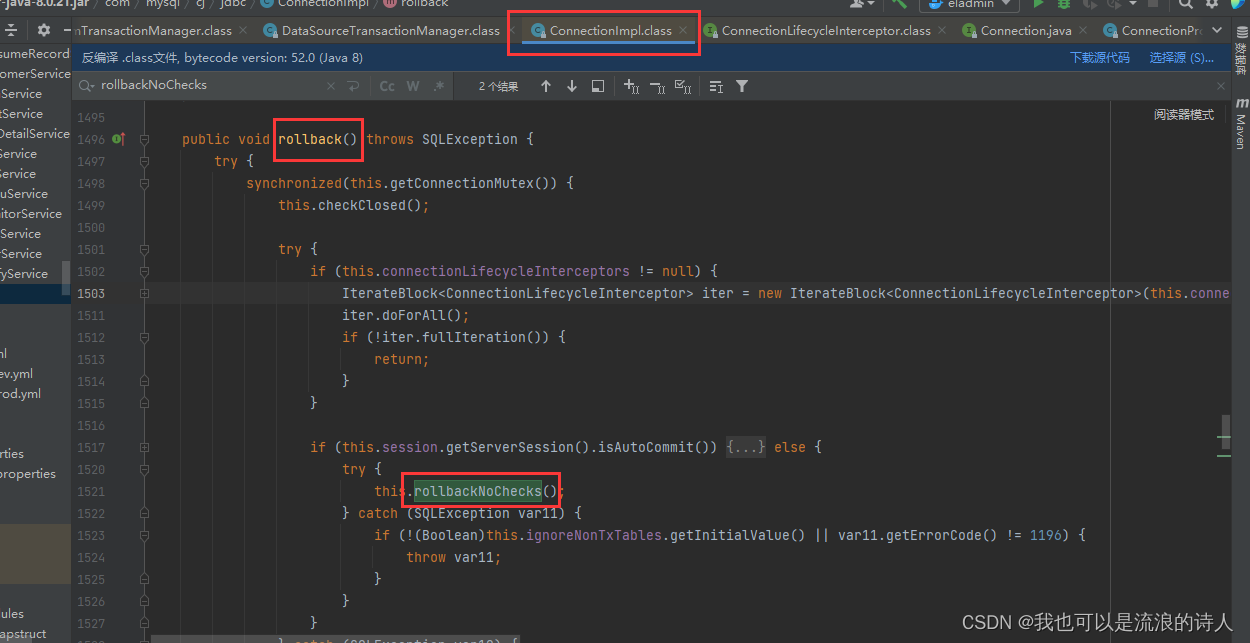This screenshot has height=643, width=1250.
Task: Collapse catch block at line 1522
Action: click(145, 513)
